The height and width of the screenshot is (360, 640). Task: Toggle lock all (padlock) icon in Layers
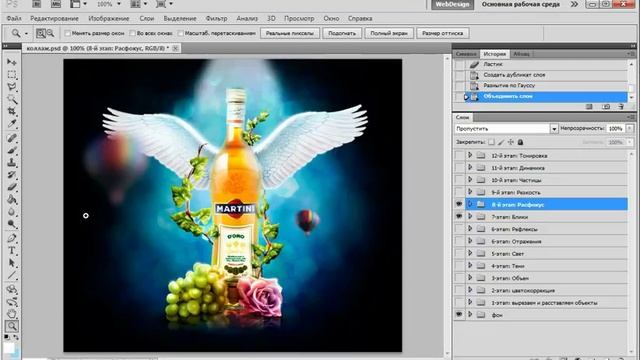coord(520,142)
